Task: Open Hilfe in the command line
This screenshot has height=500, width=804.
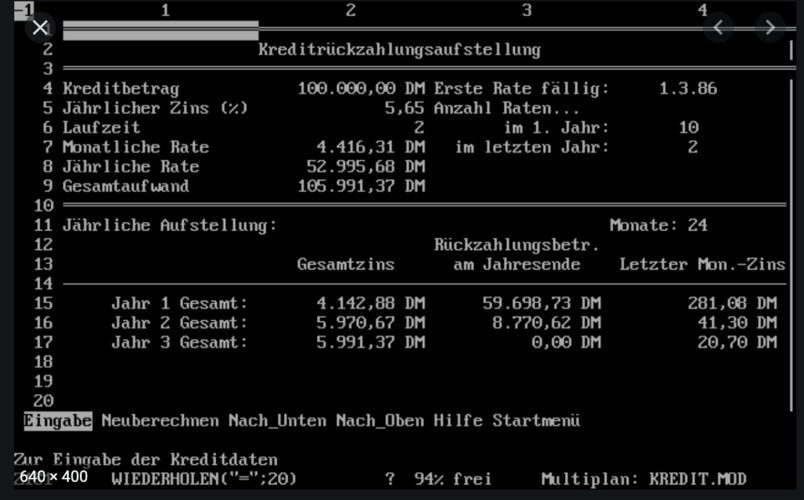Action: click(x=457, y=421)
